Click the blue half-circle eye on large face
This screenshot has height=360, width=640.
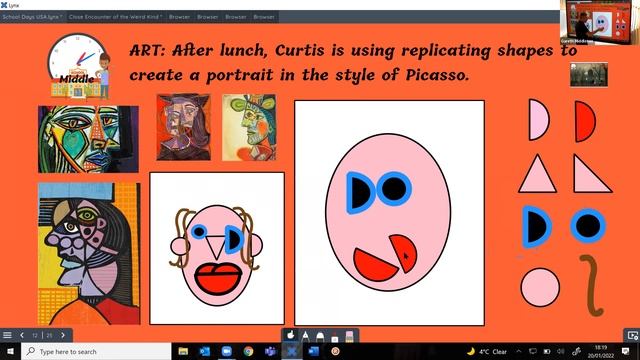tap(360, 193)
